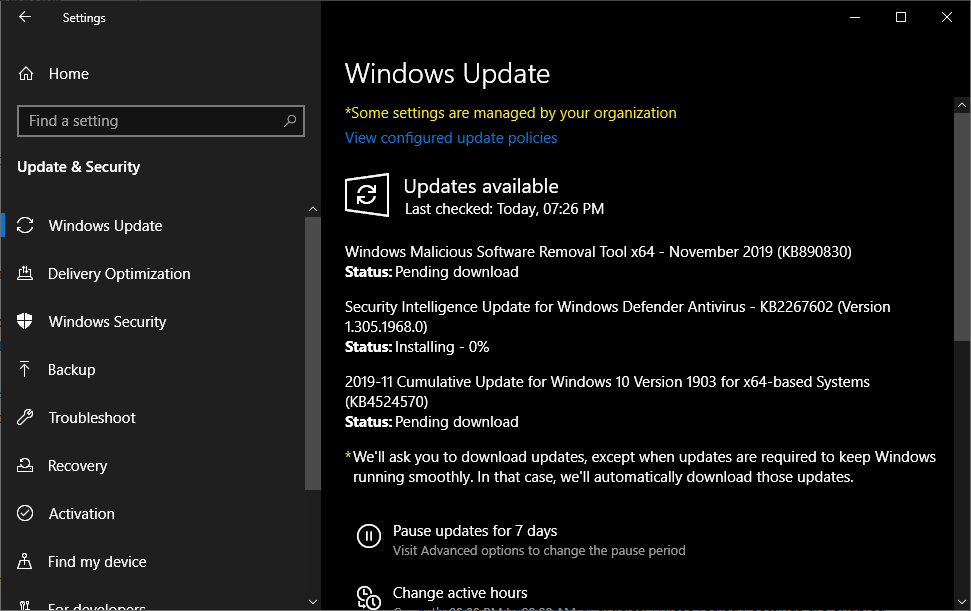The width and height of the screenshot is (971, 611).
Task: Click the Backup upward arrow icon
Action: (x=25, y=369)
